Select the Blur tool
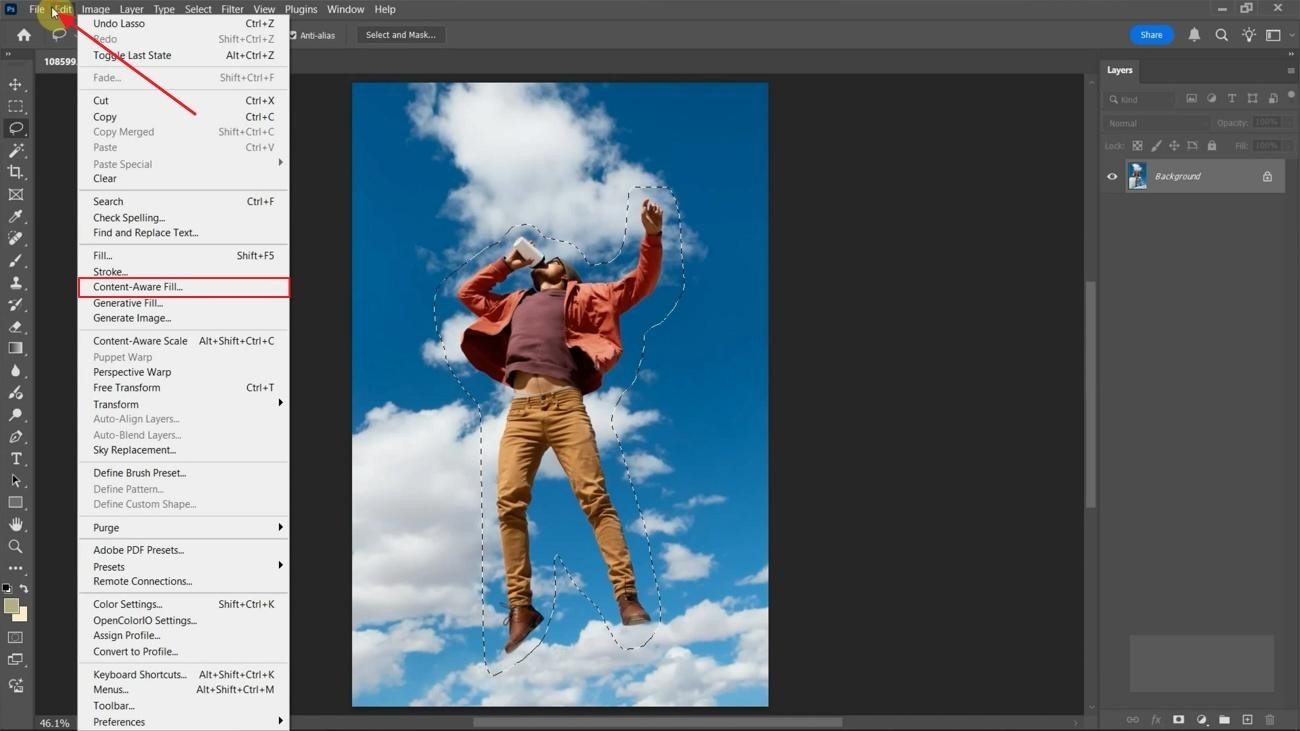1300x731 pixels. click(x=15, y=370)
